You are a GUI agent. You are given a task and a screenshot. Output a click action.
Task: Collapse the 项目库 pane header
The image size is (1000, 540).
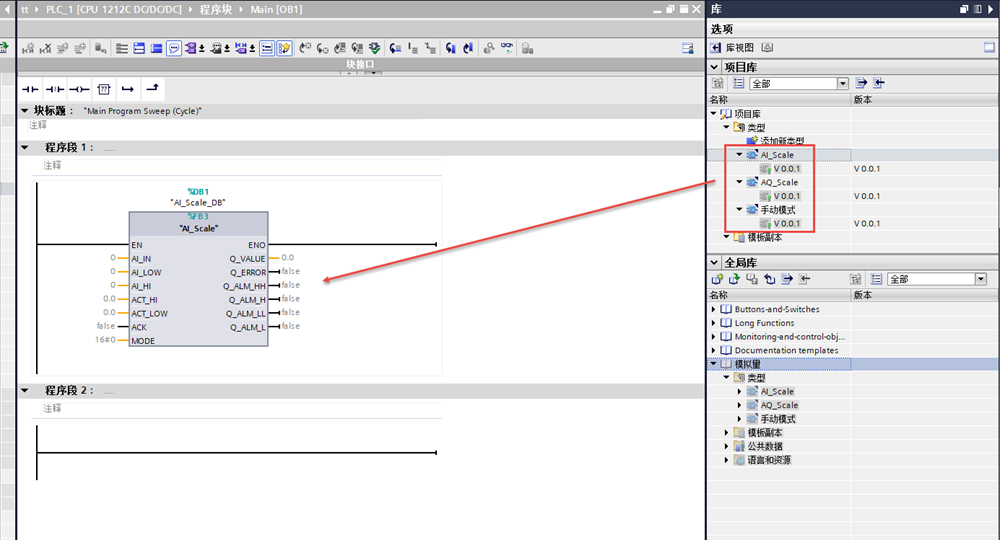(x=714, y=67)
